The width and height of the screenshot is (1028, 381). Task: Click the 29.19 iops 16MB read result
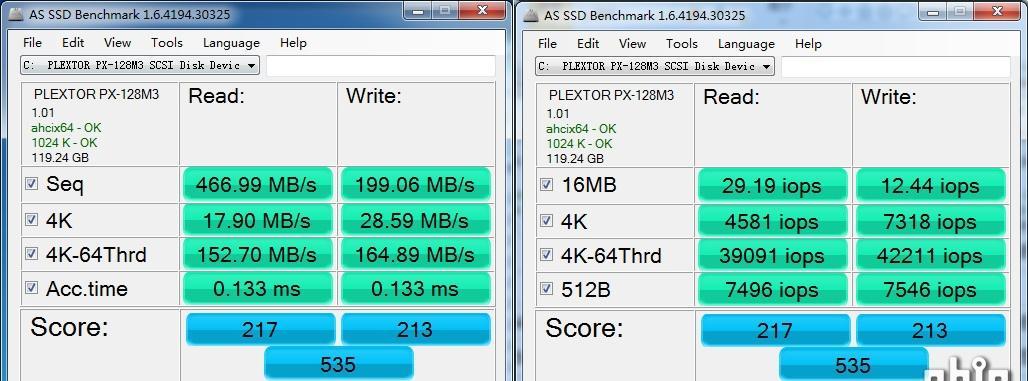774,185
